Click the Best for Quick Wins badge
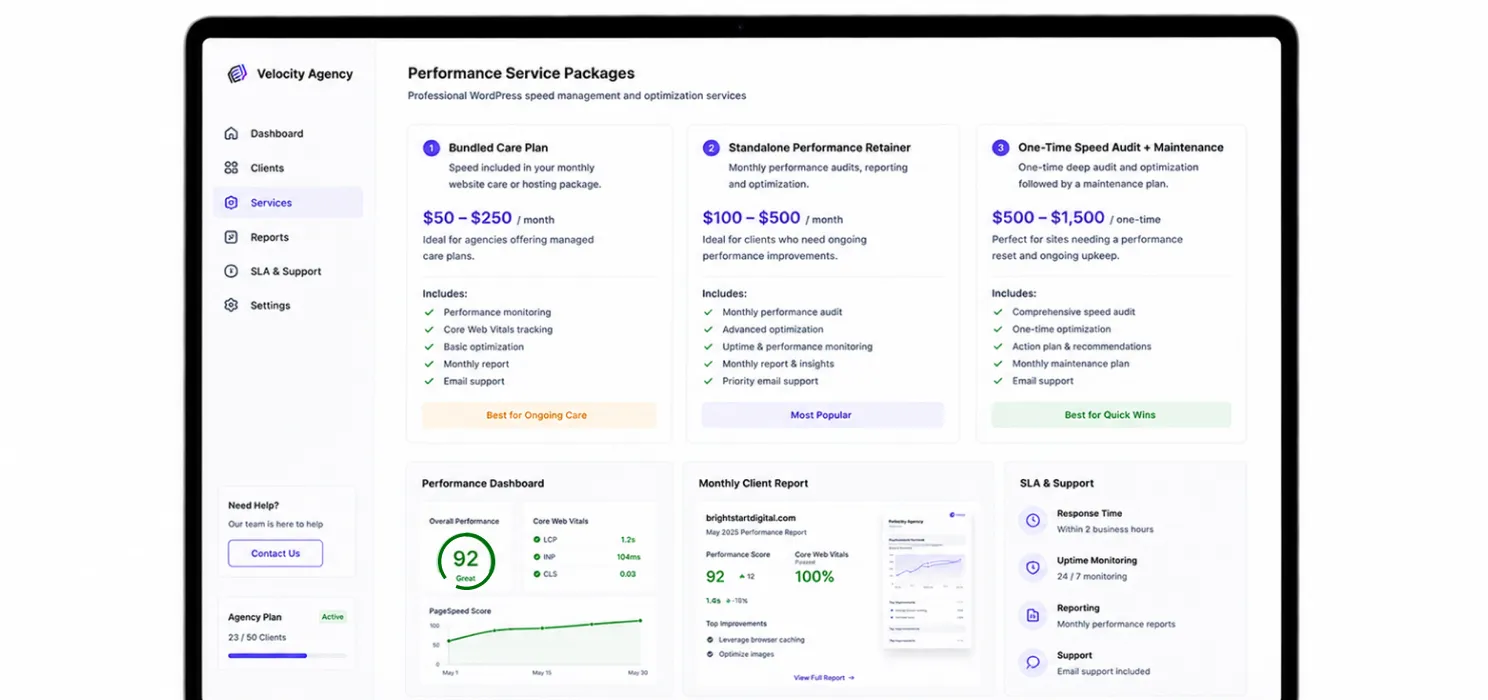This screenshot has height=700, width=1488. click(x=1111, y=415)
